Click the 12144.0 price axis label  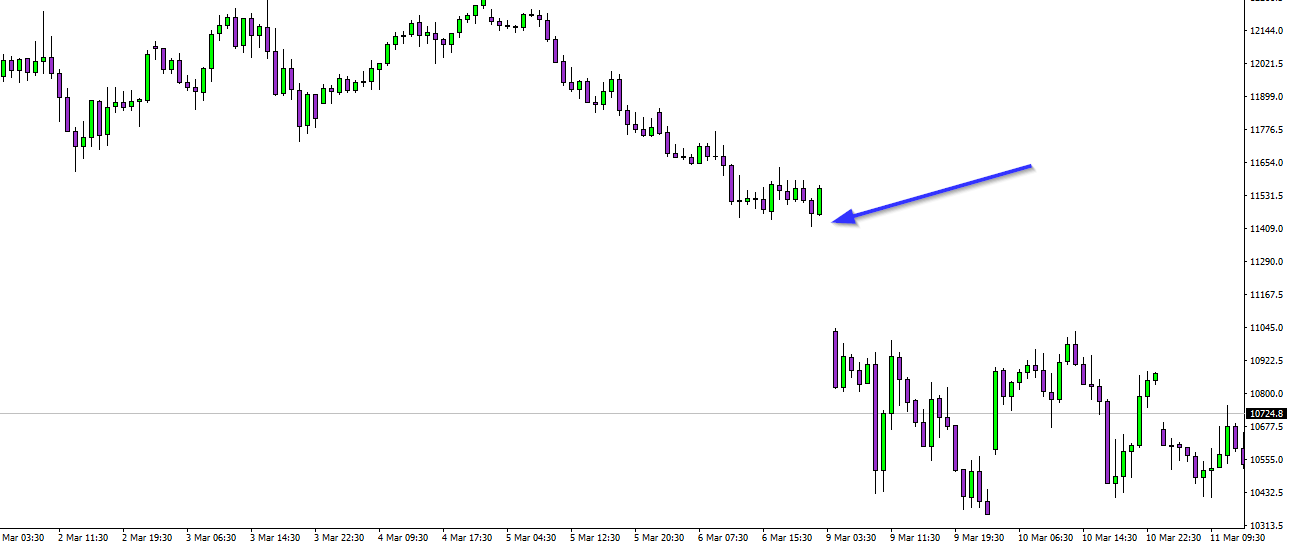(x=1266, y=31)
